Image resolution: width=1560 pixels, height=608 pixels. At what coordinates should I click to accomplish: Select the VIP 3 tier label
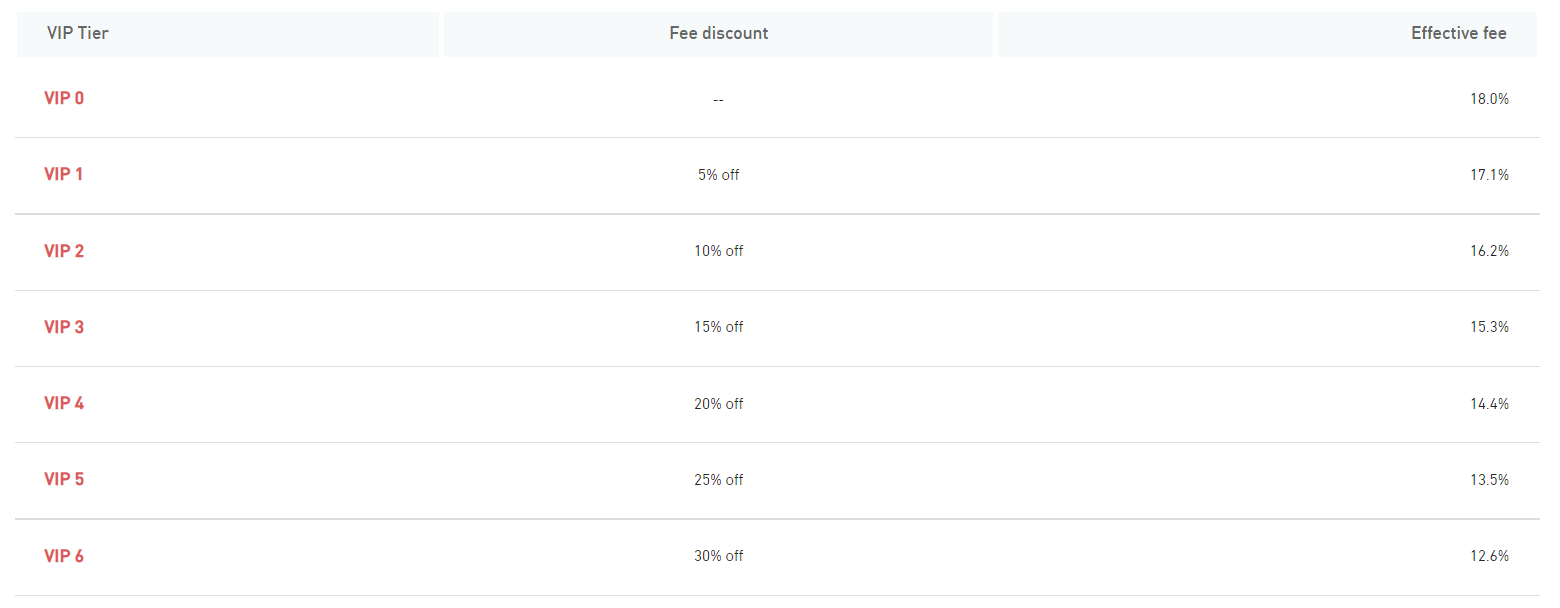pos(64,327)
